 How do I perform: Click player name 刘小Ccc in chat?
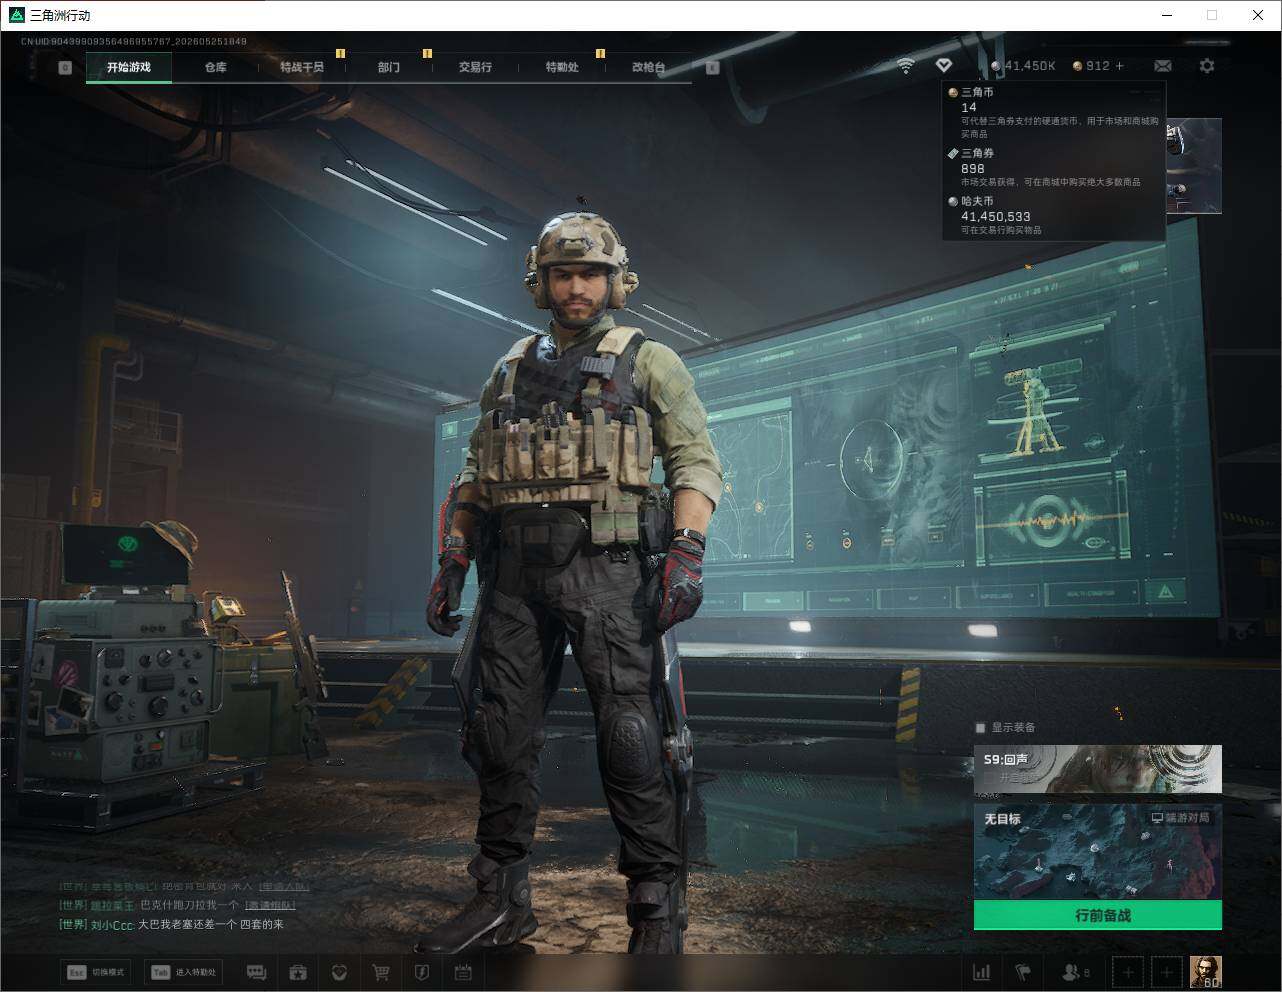(x=112, y=925)
